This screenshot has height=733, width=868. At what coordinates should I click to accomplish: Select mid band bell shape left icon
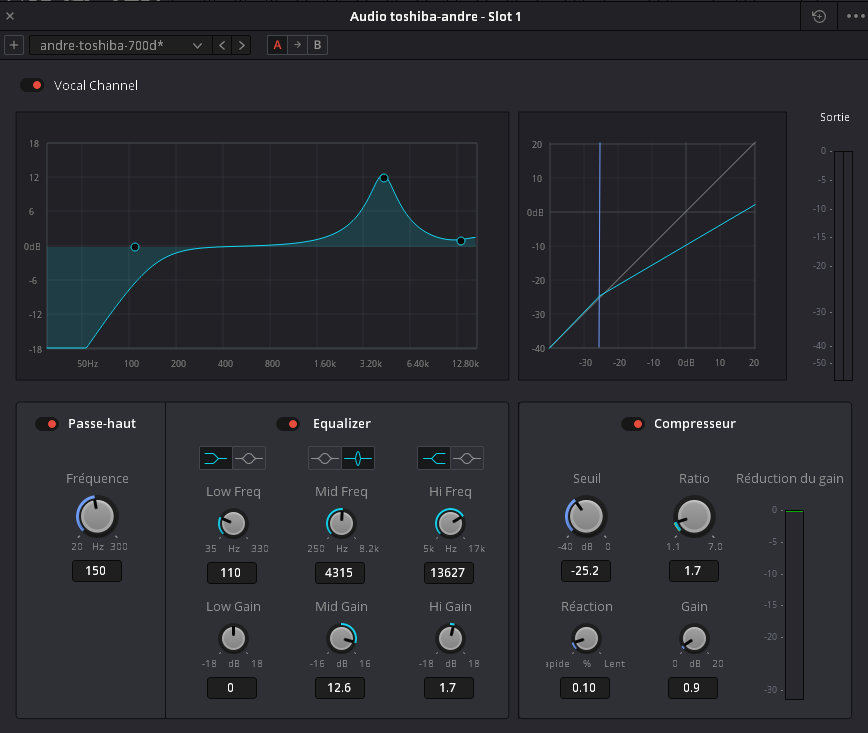tap(324, 458)
